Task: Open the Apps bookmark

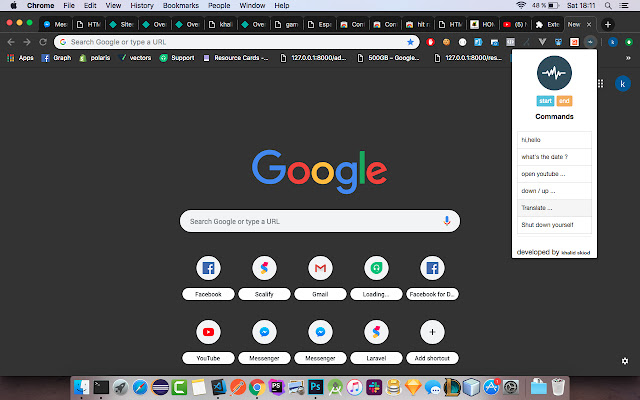Action: (x=20, y=58)
